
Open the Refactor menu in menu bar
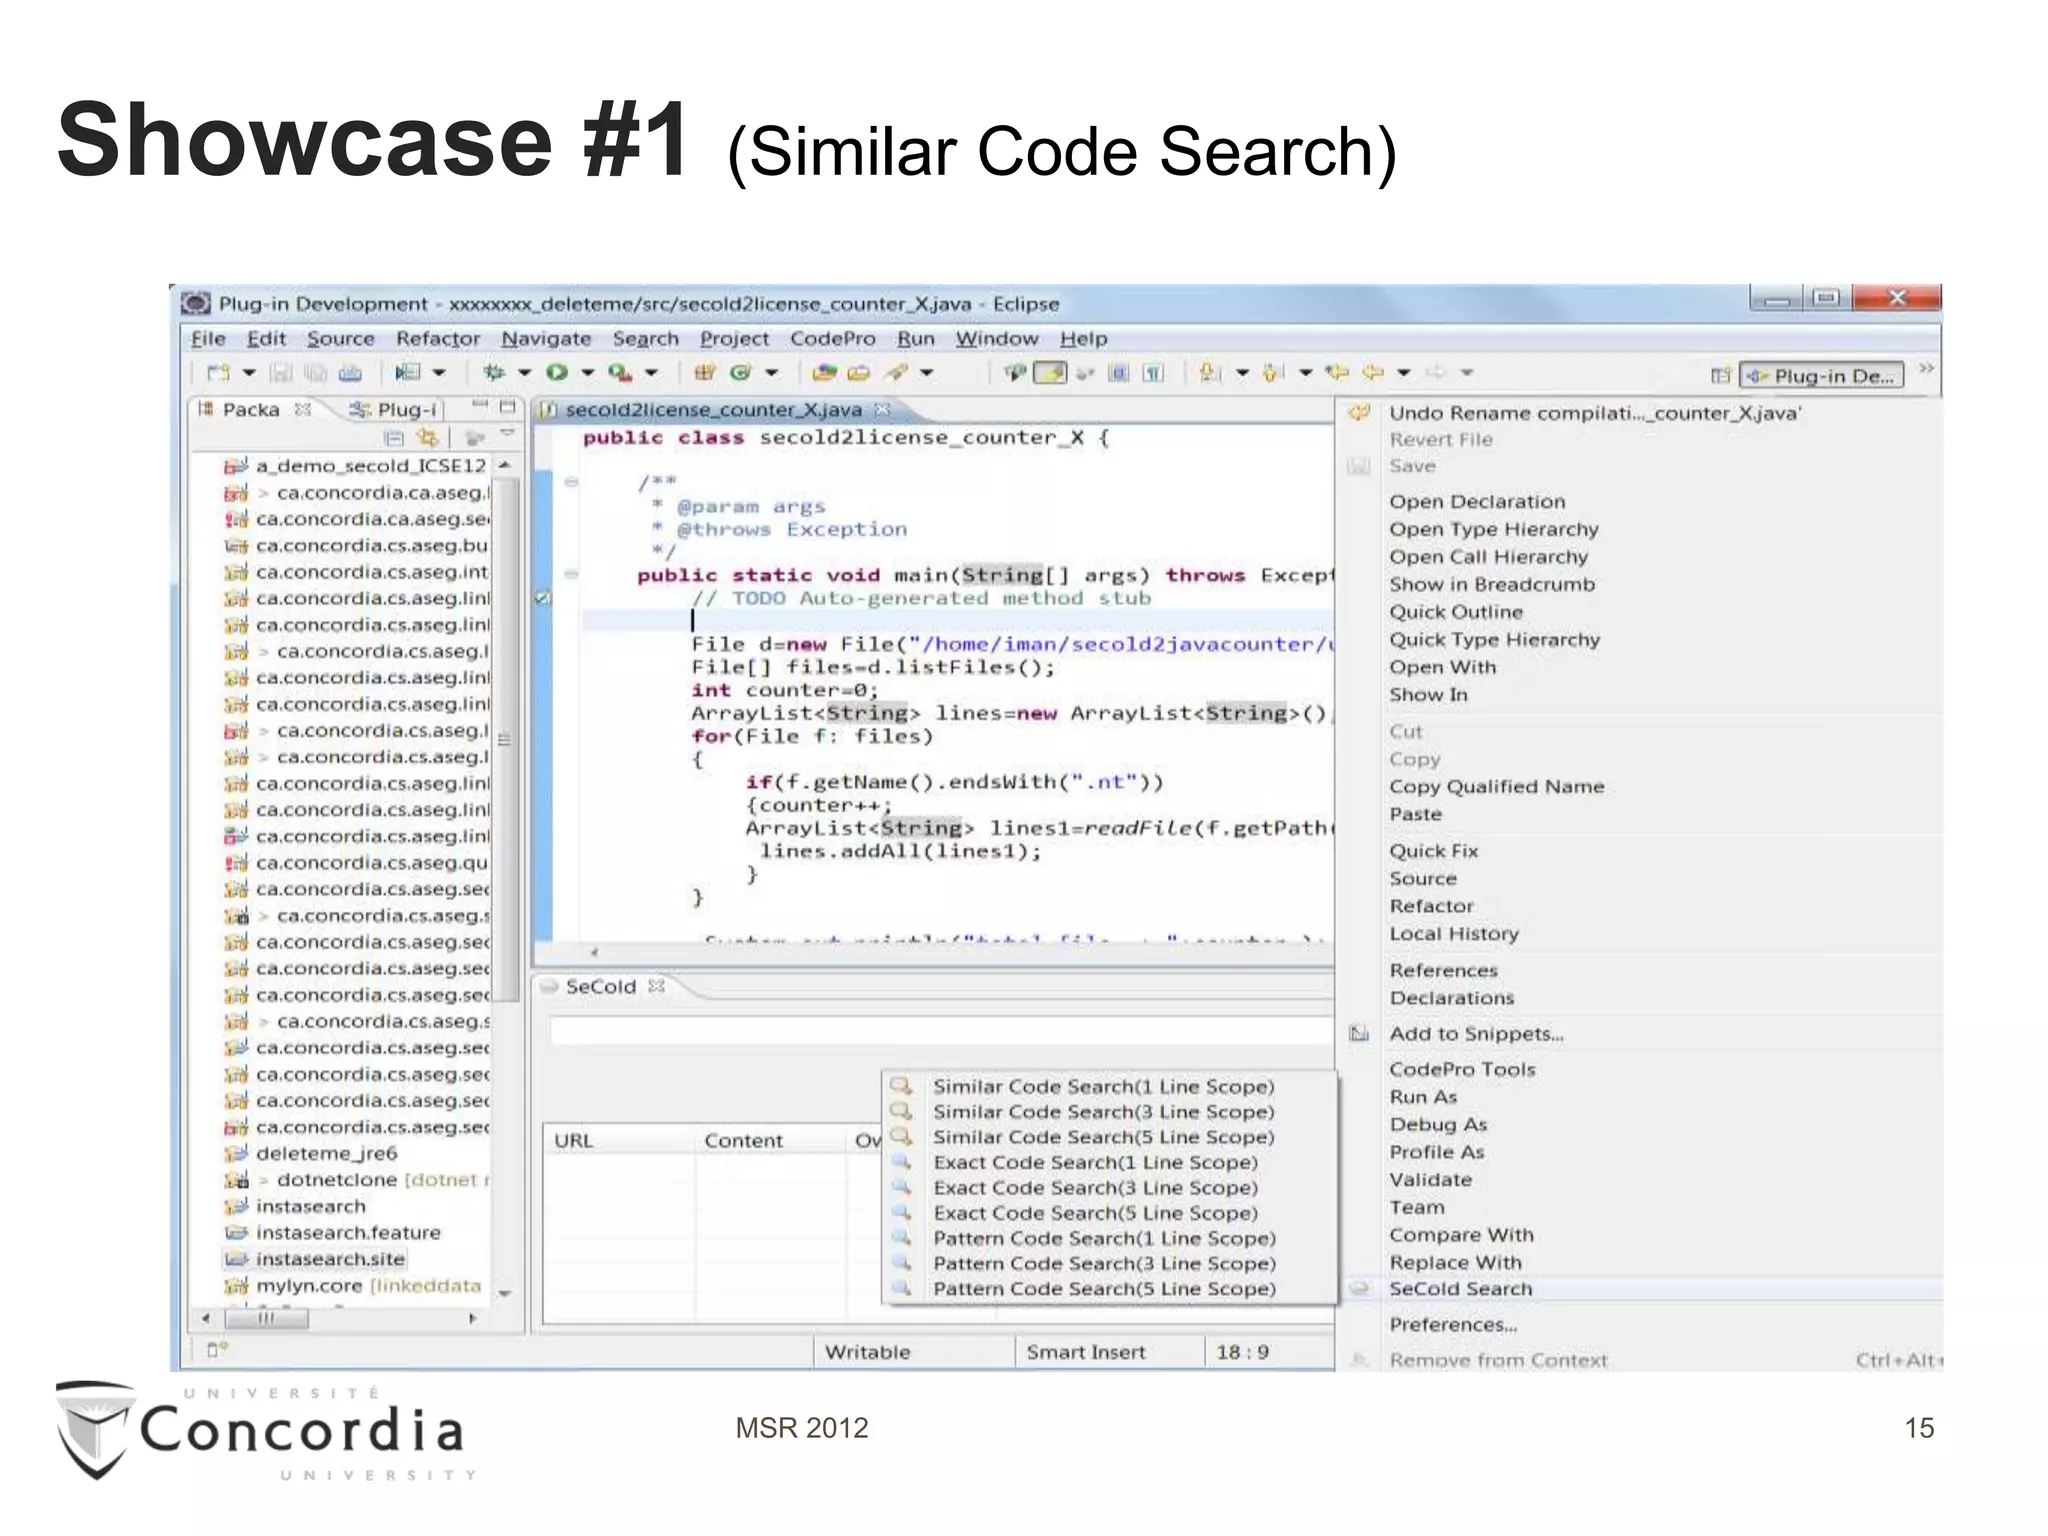438,339
